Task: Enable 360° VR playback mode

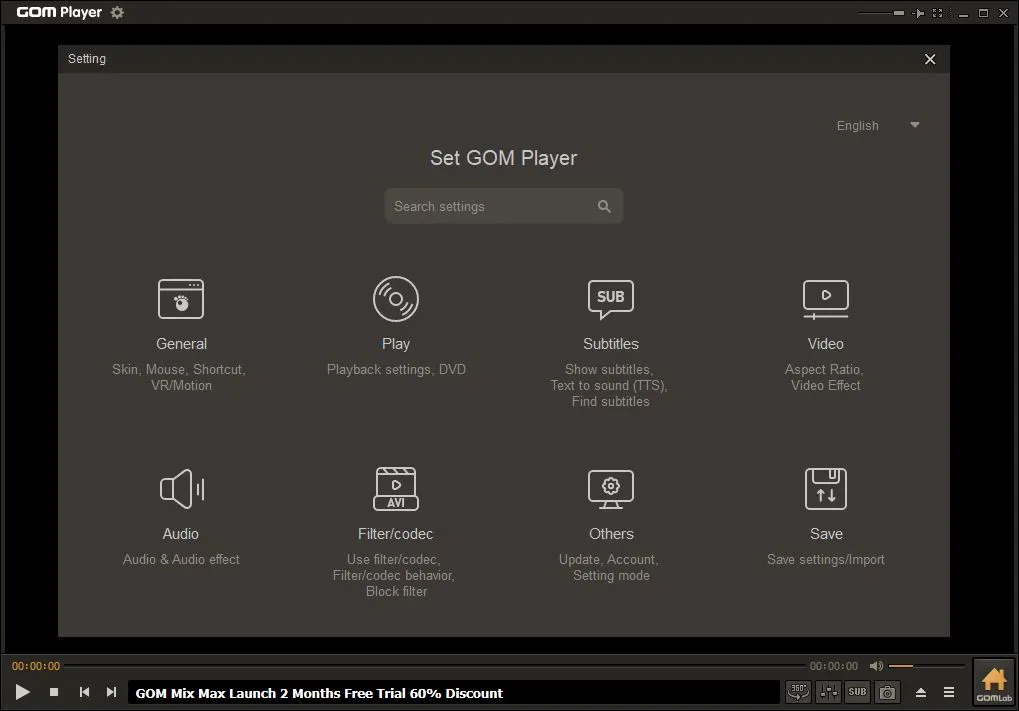Action: click(798, 691)
